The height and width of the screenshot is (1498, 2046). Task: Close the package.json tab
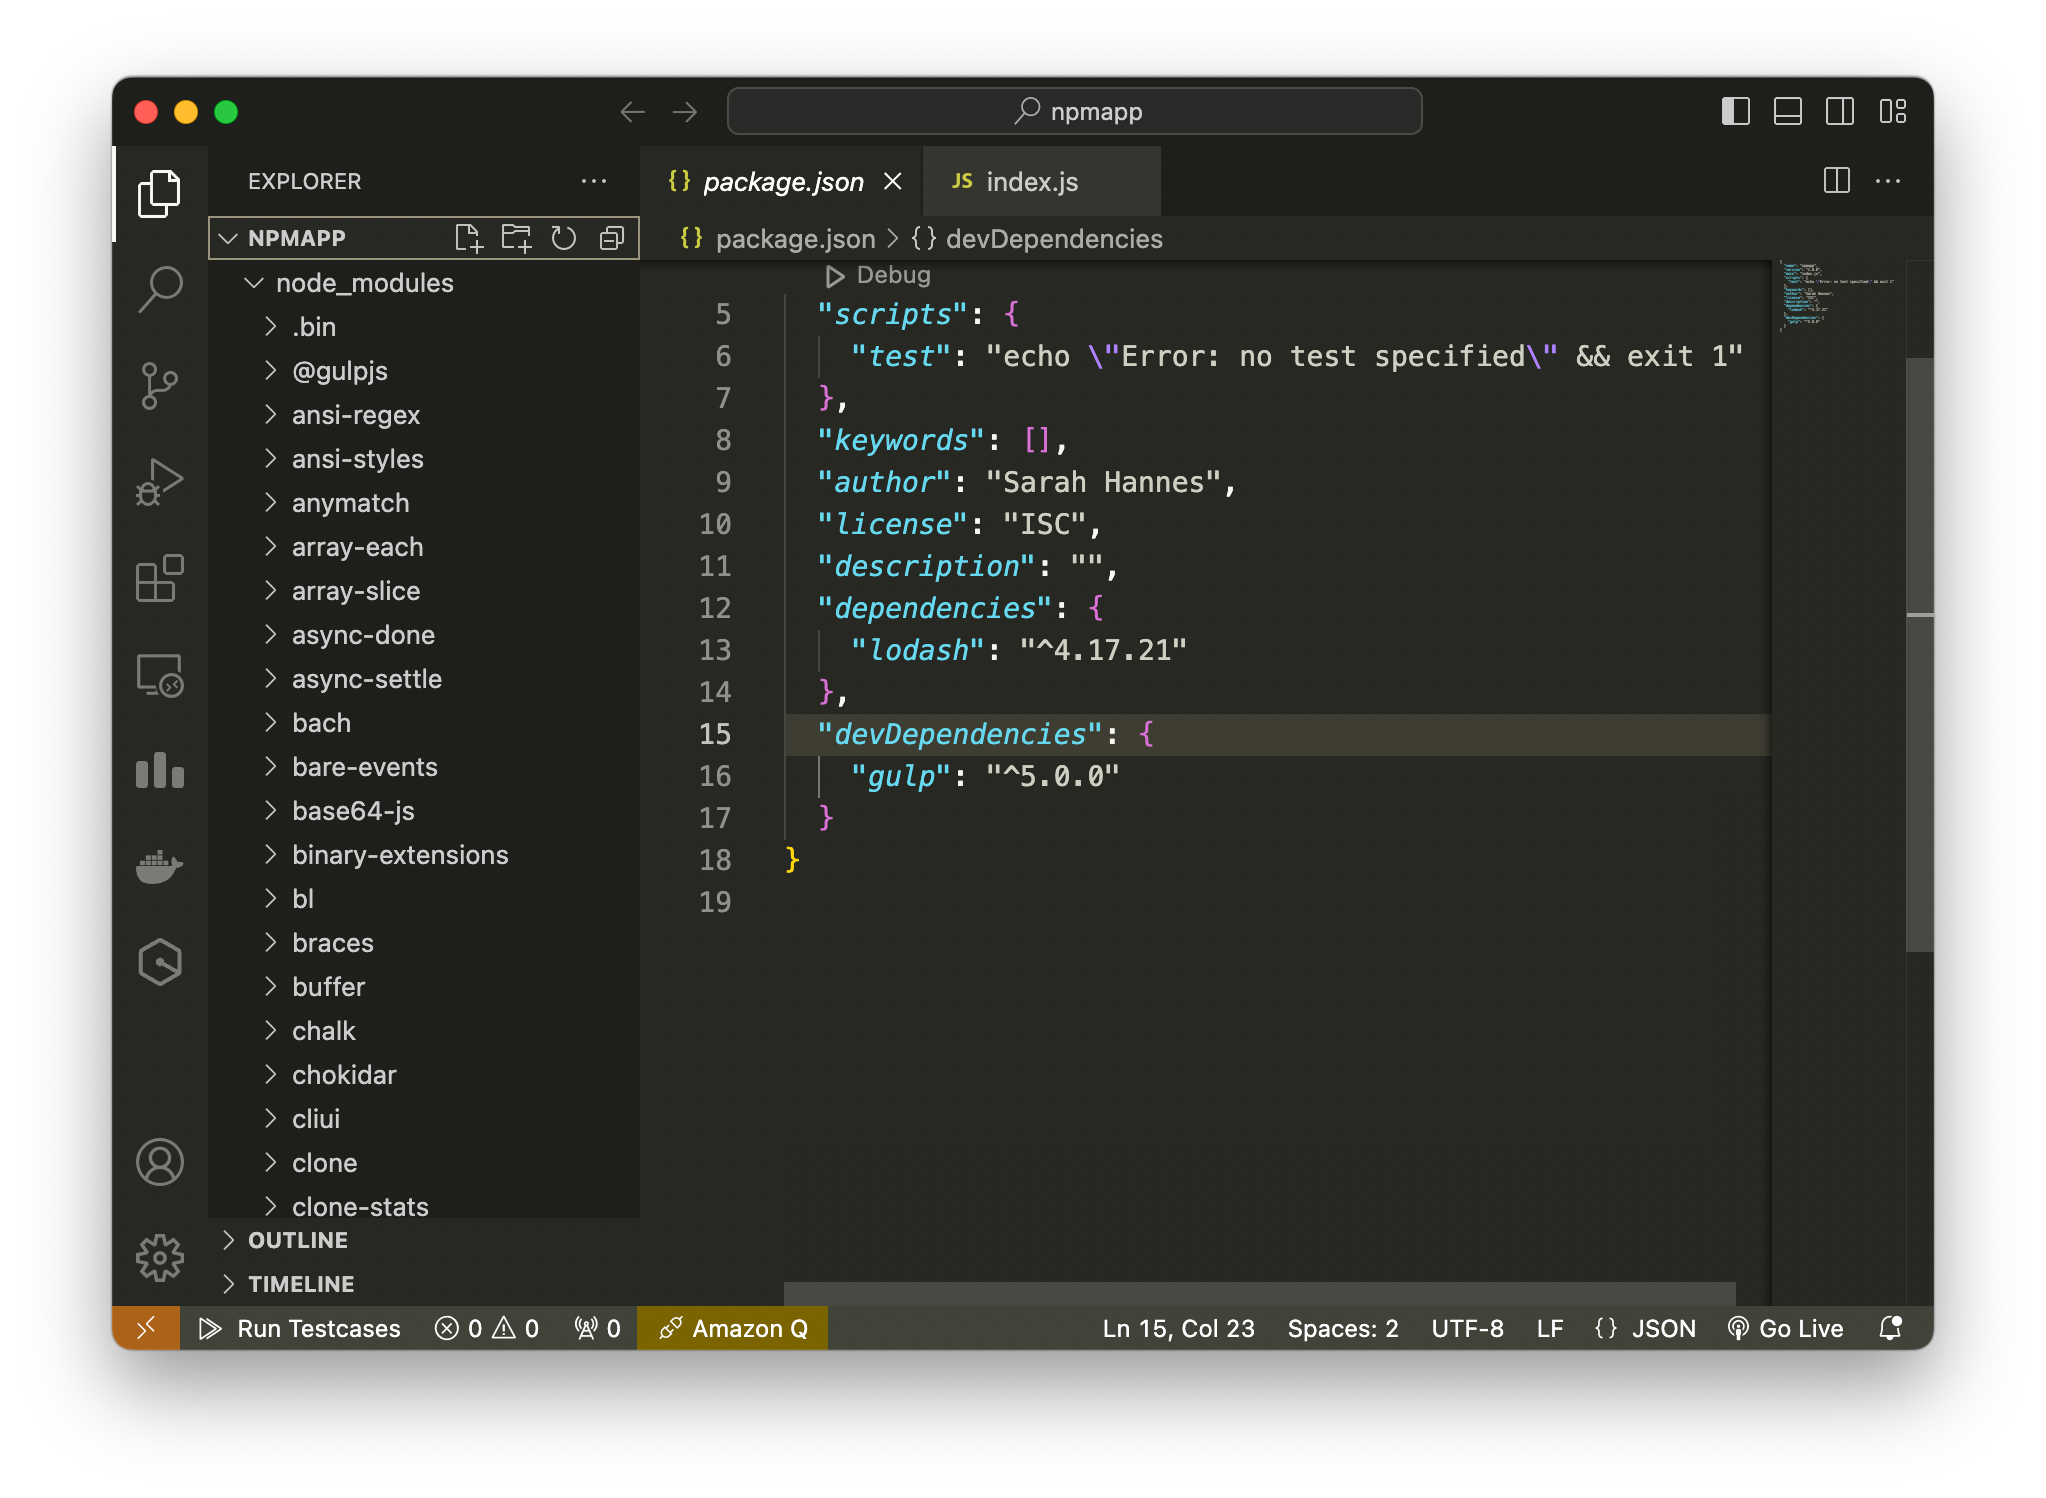pos(893,182)
